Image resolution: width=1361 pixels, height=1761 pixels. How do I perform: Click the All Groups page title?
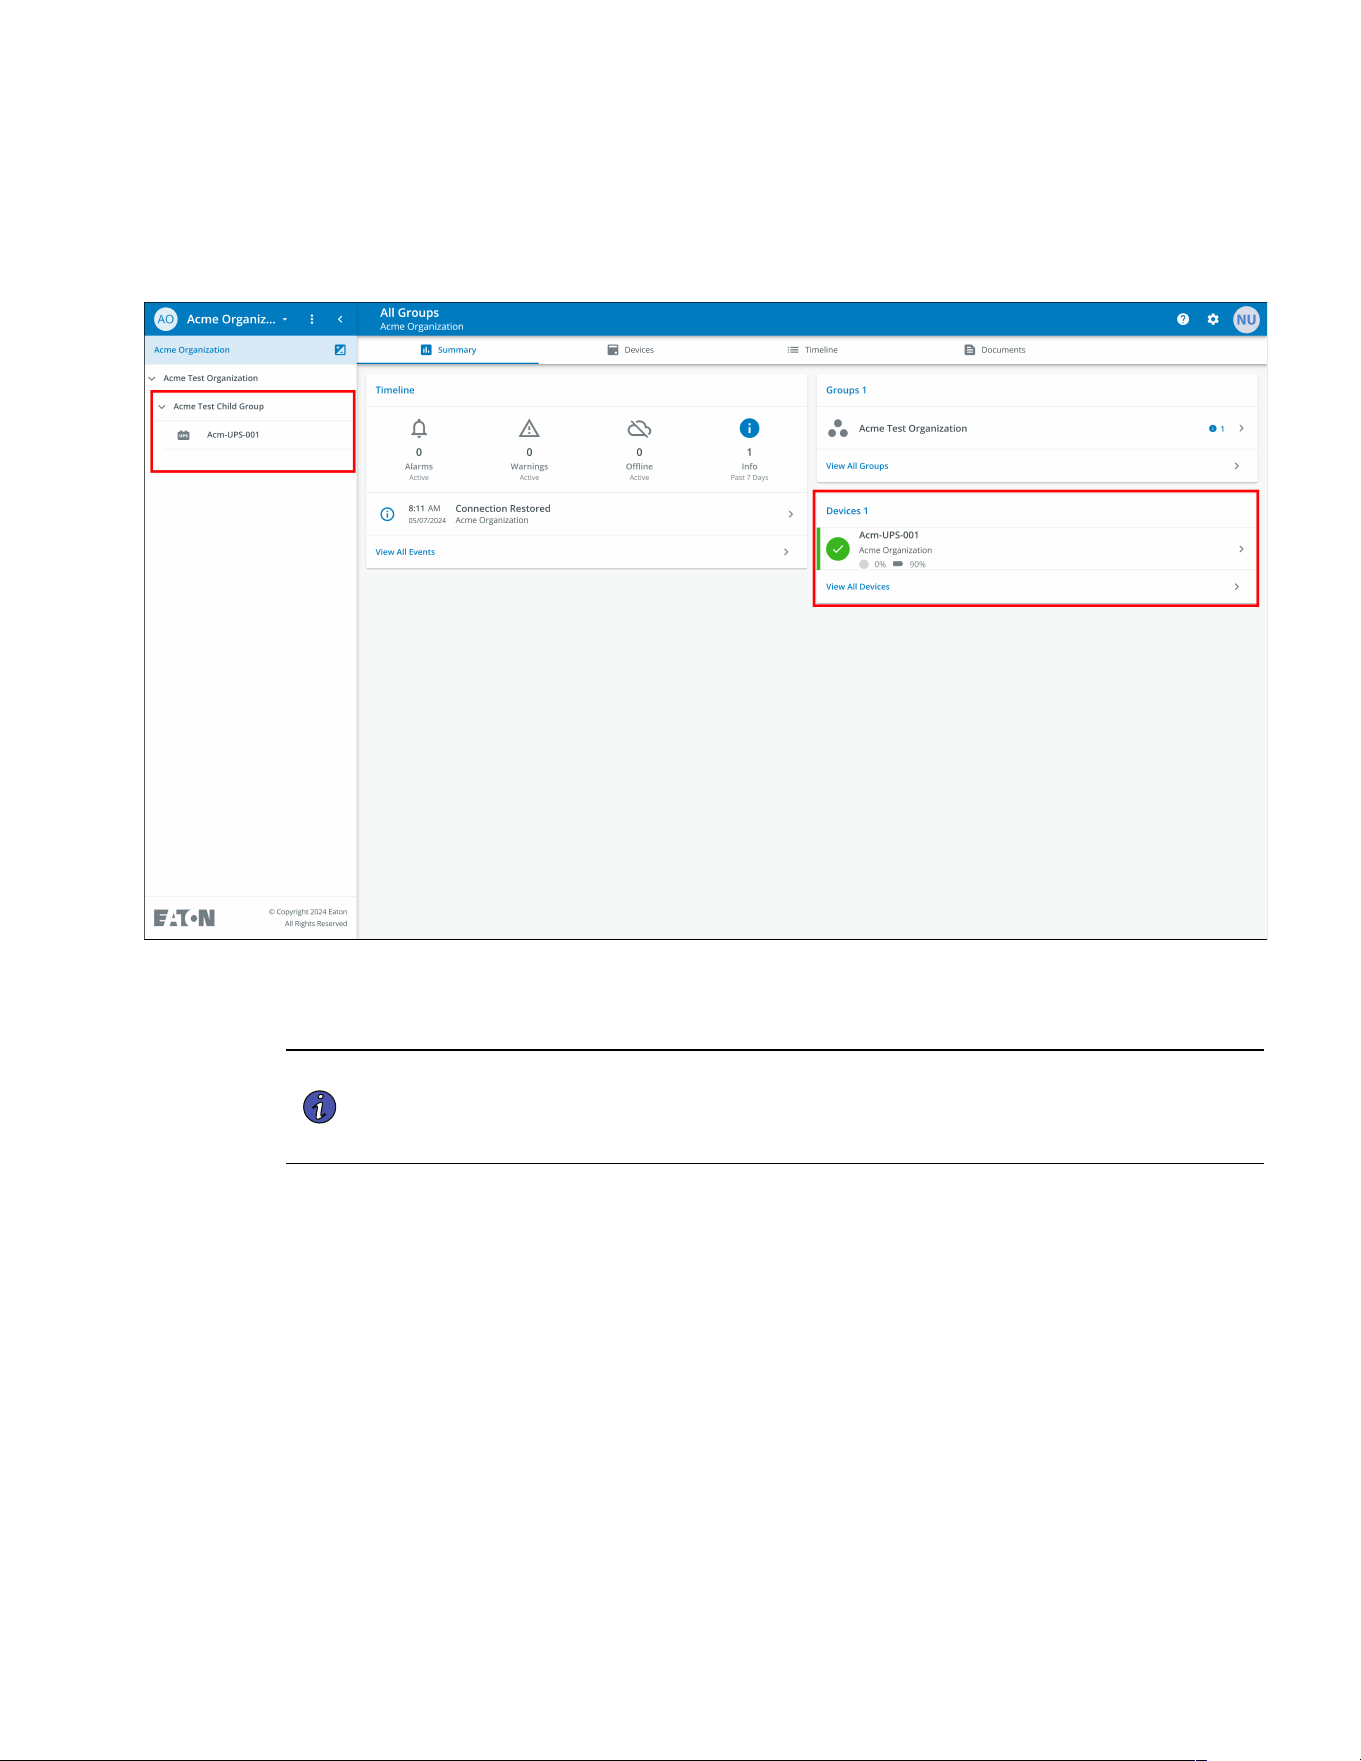tap(409, 313)
